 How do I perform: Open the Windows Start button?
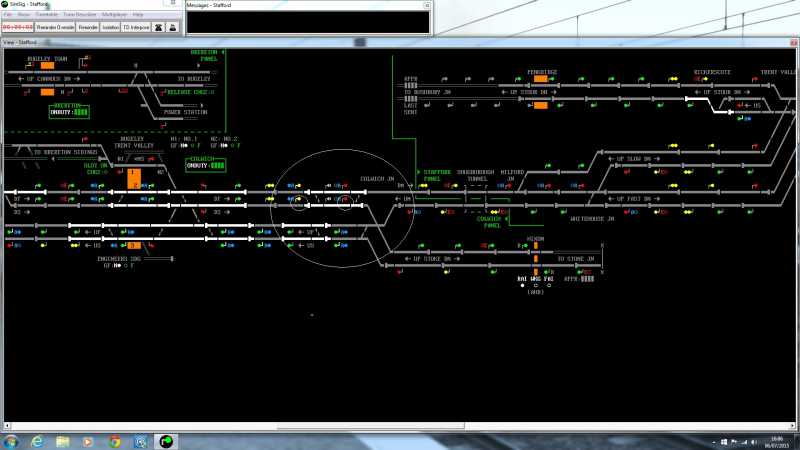[10, 442]
